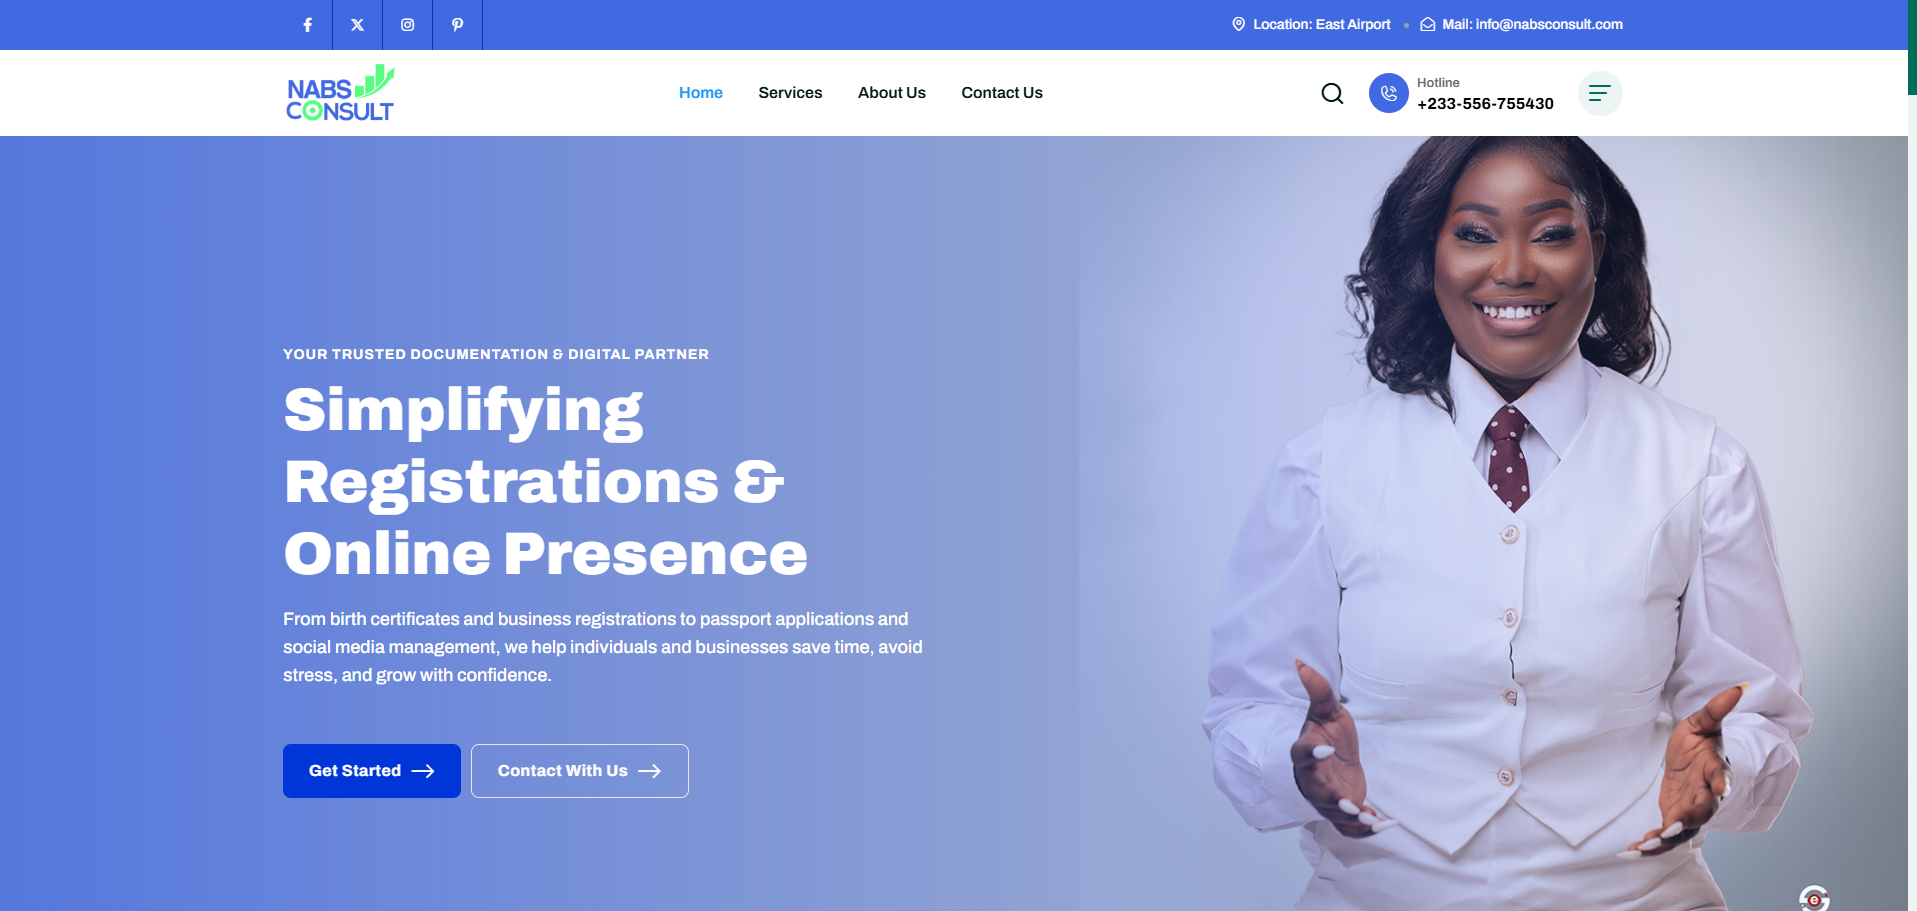Viewport: 1917px width, 911px height.
Task: Go to the Home menu item
Action: tap(701, 93)
